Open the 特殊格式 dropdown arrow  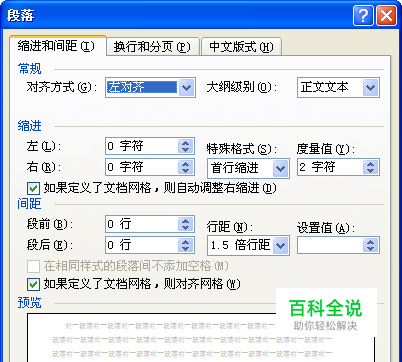click(x=281, y=168)
